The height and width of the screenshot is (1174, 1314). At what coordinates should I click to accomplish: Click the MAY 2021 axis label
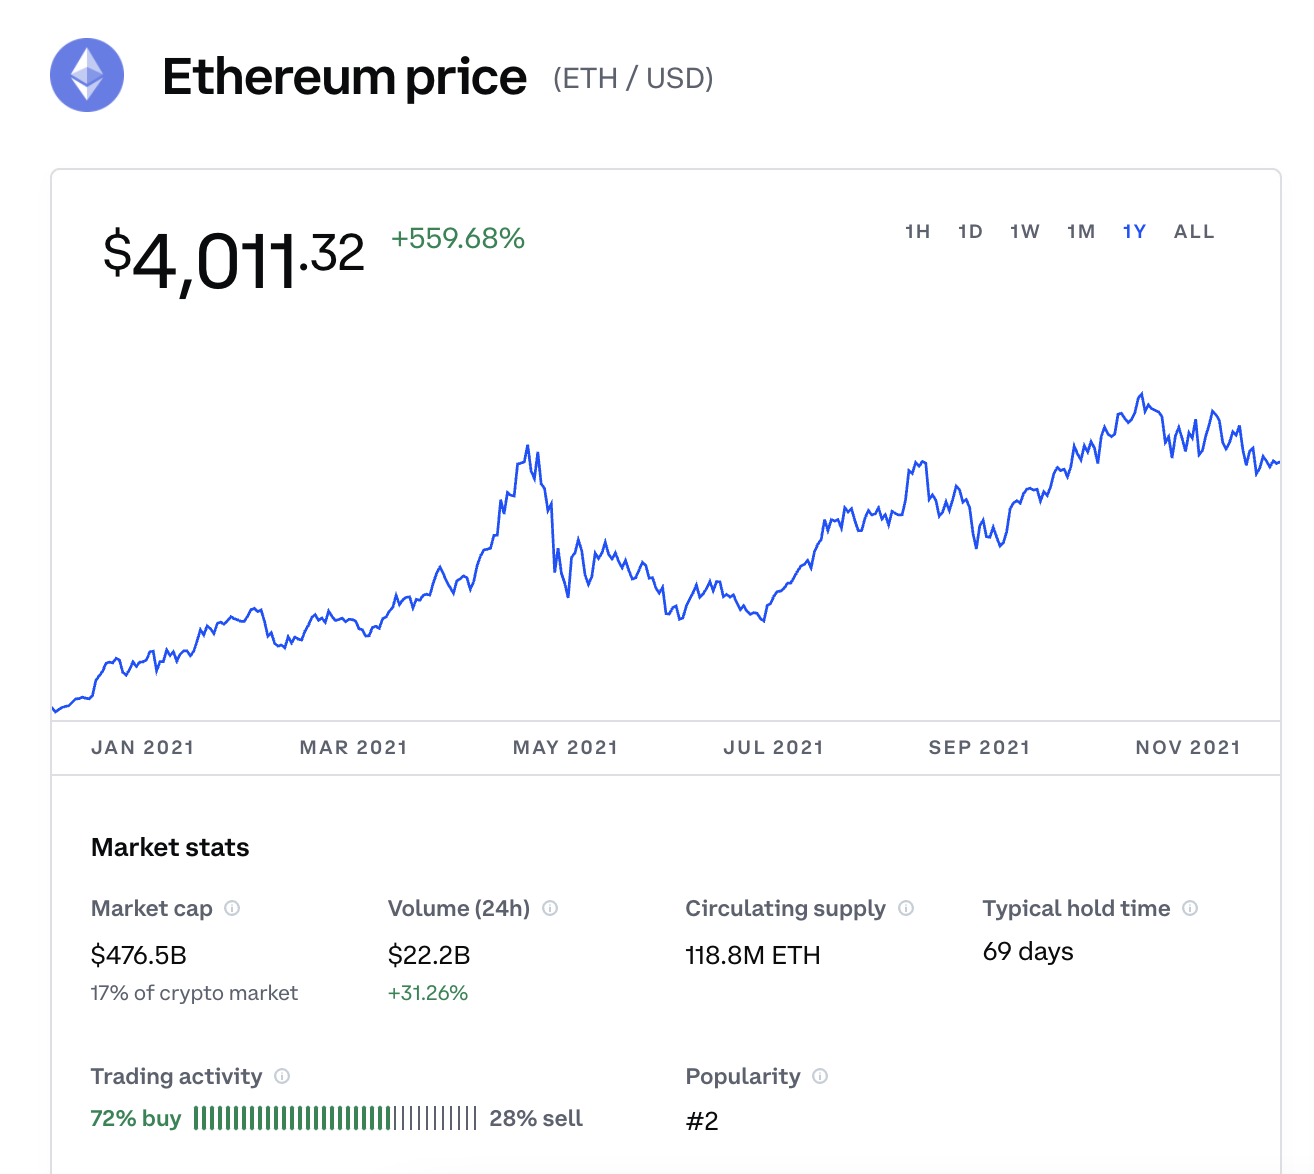point(565,747)
